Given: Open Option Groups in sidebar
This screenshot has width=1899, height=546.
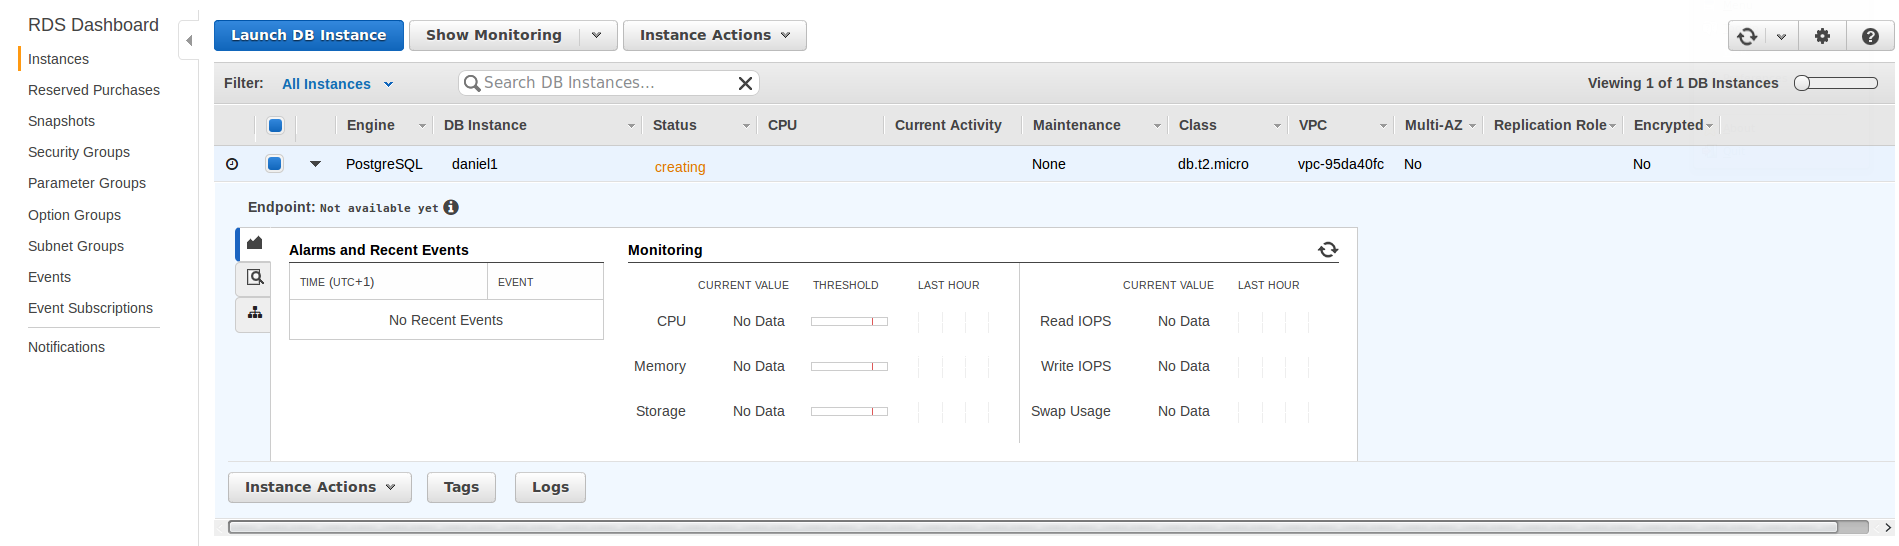Looking at the screenshot, I should click(x=74, y=215).
